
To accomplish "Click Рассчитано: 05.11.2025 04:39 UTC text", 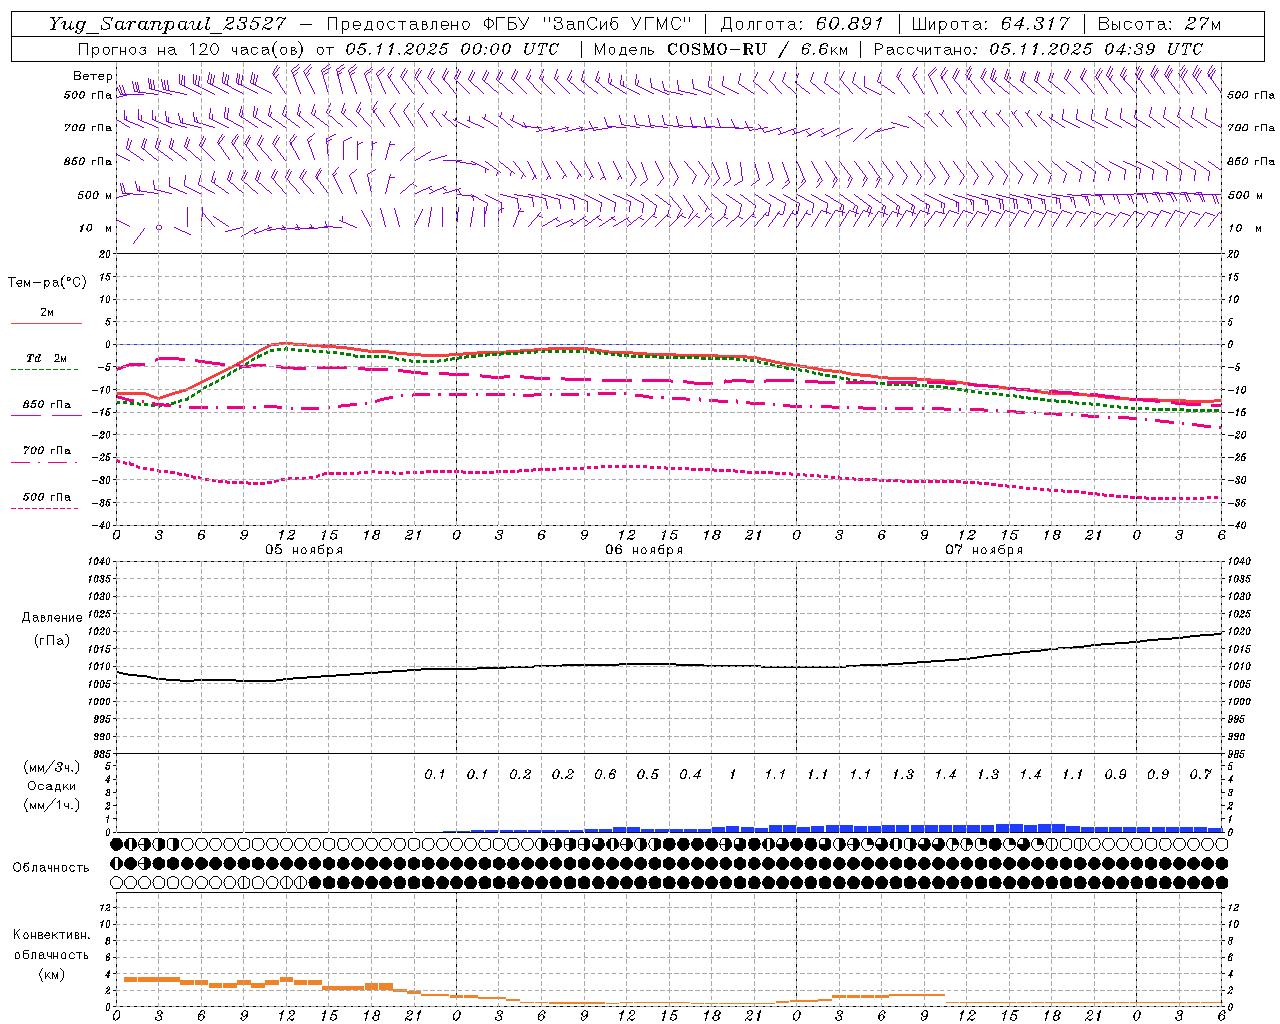I will click(x=1038, y=49).
